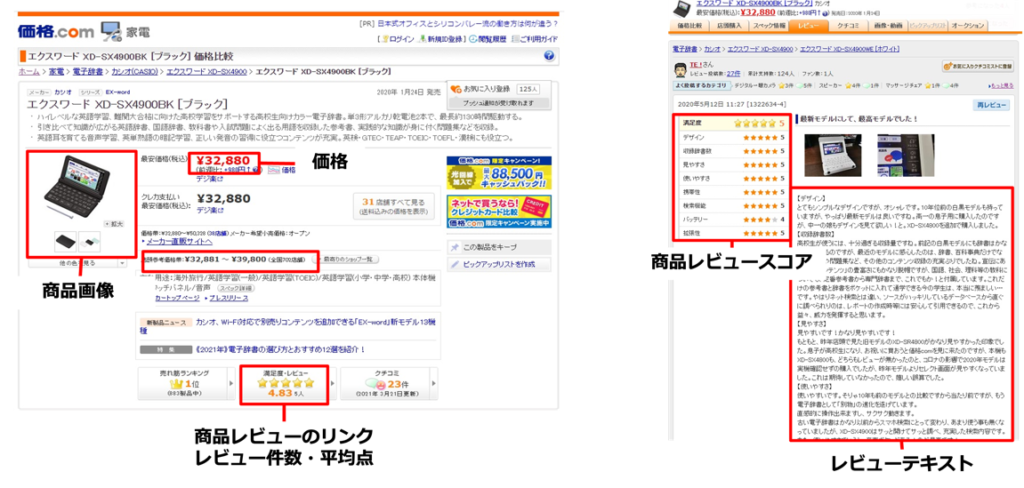Open 満足度・レビュー 4.83 panel
1024x488 pixels.
coord(285,383)
